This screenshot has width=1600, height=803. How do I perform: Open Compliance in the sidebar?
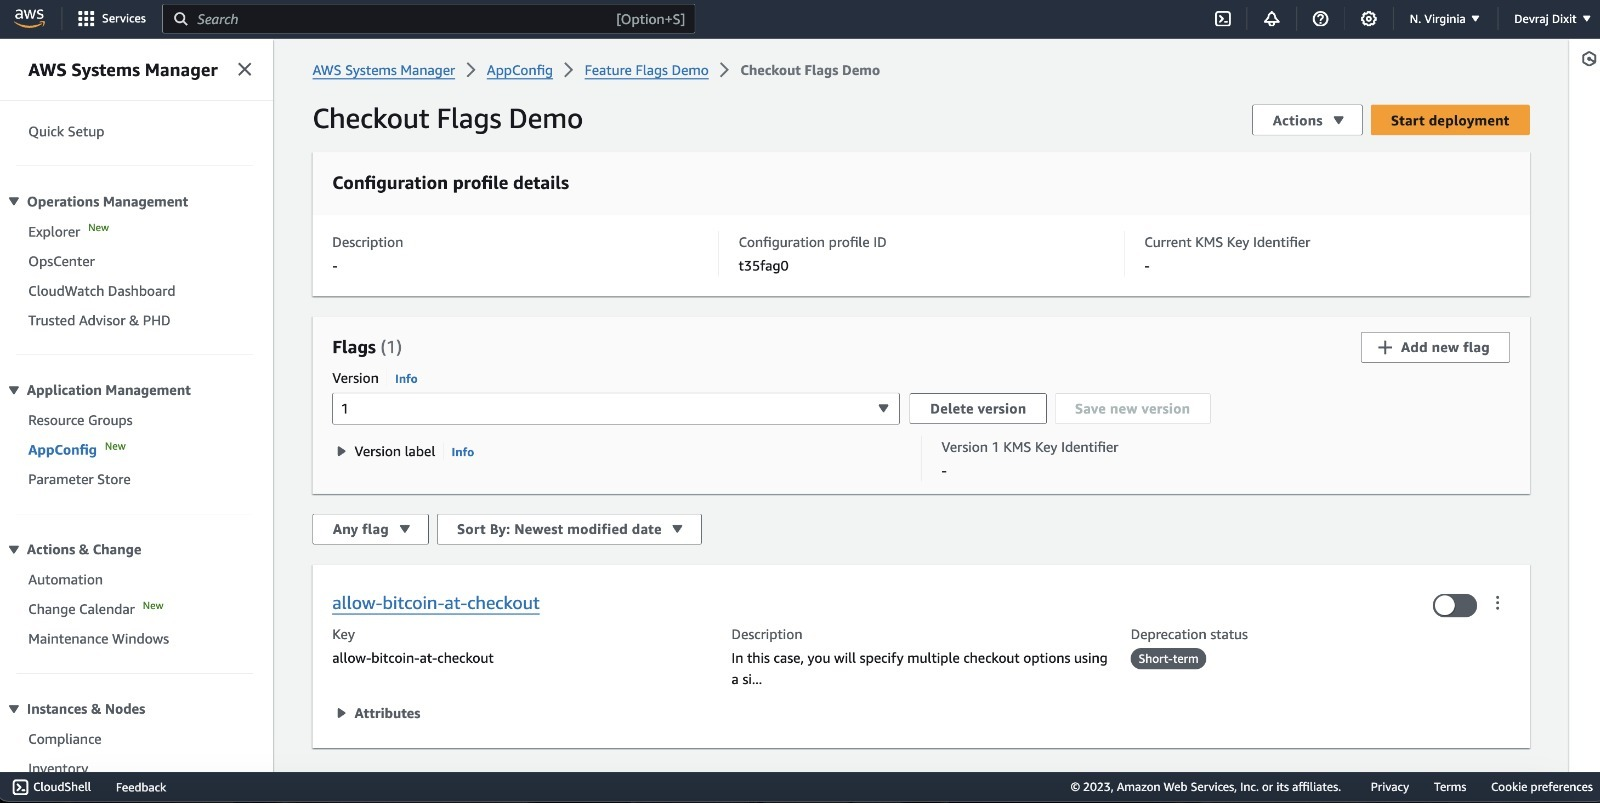64,739
